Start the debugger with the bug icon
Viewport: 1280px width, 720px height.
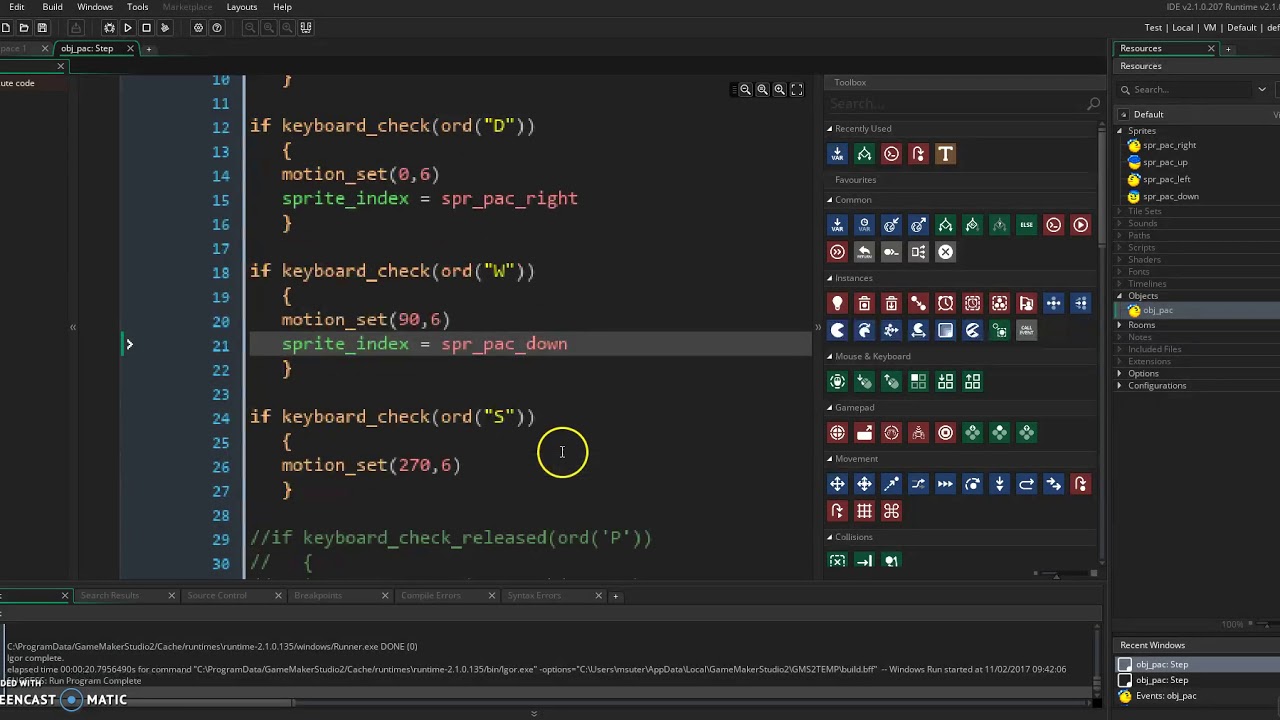tap(109, 28)
